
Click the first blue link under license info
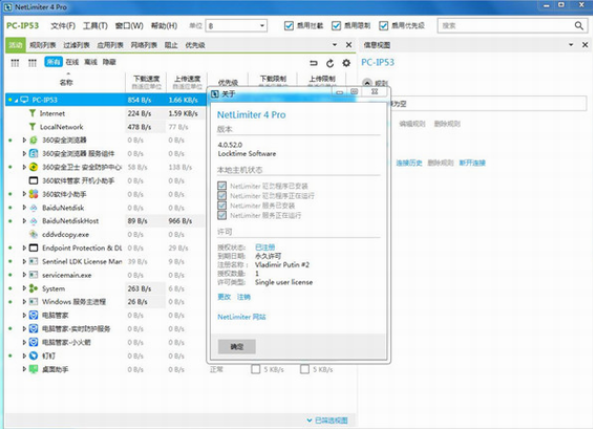pyautogui.click(x=224, y=297)
